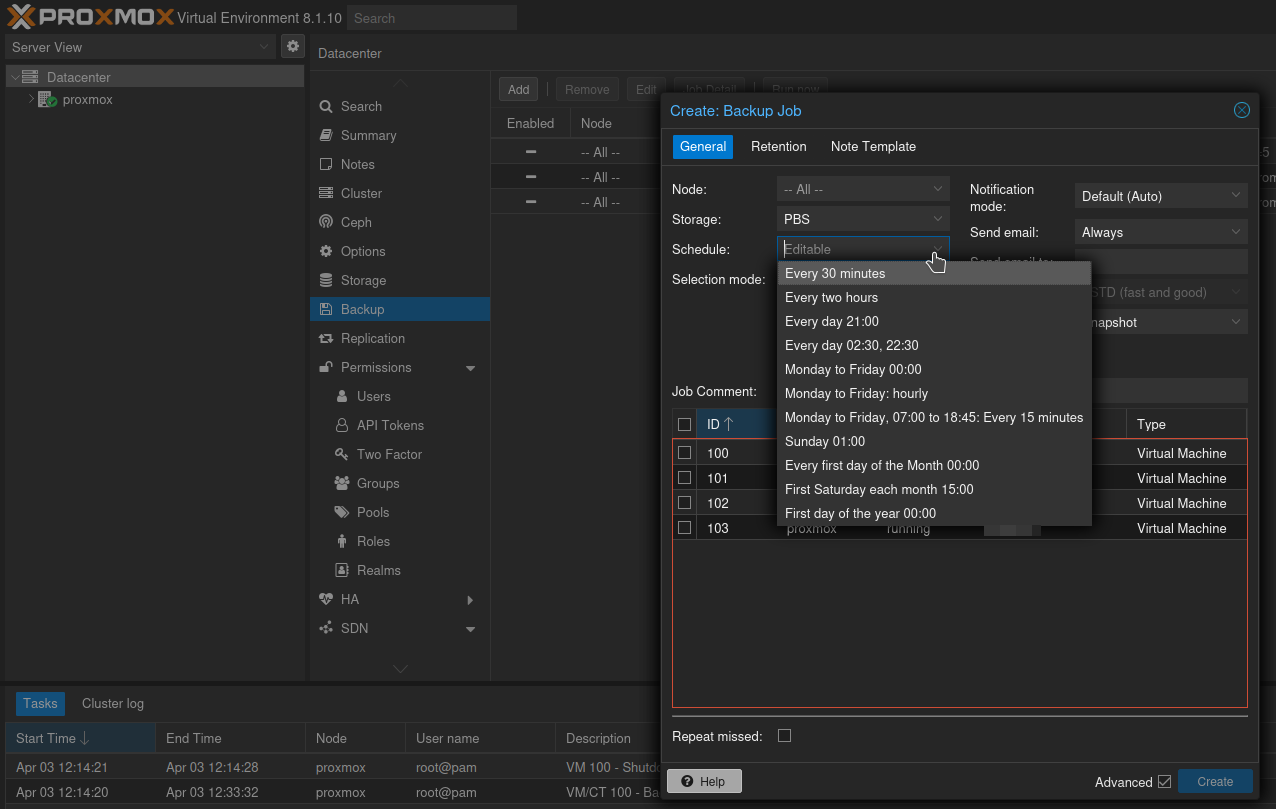Click the Options gear icon
This screenshot has height=809, width=1276.
pos(326,252)
